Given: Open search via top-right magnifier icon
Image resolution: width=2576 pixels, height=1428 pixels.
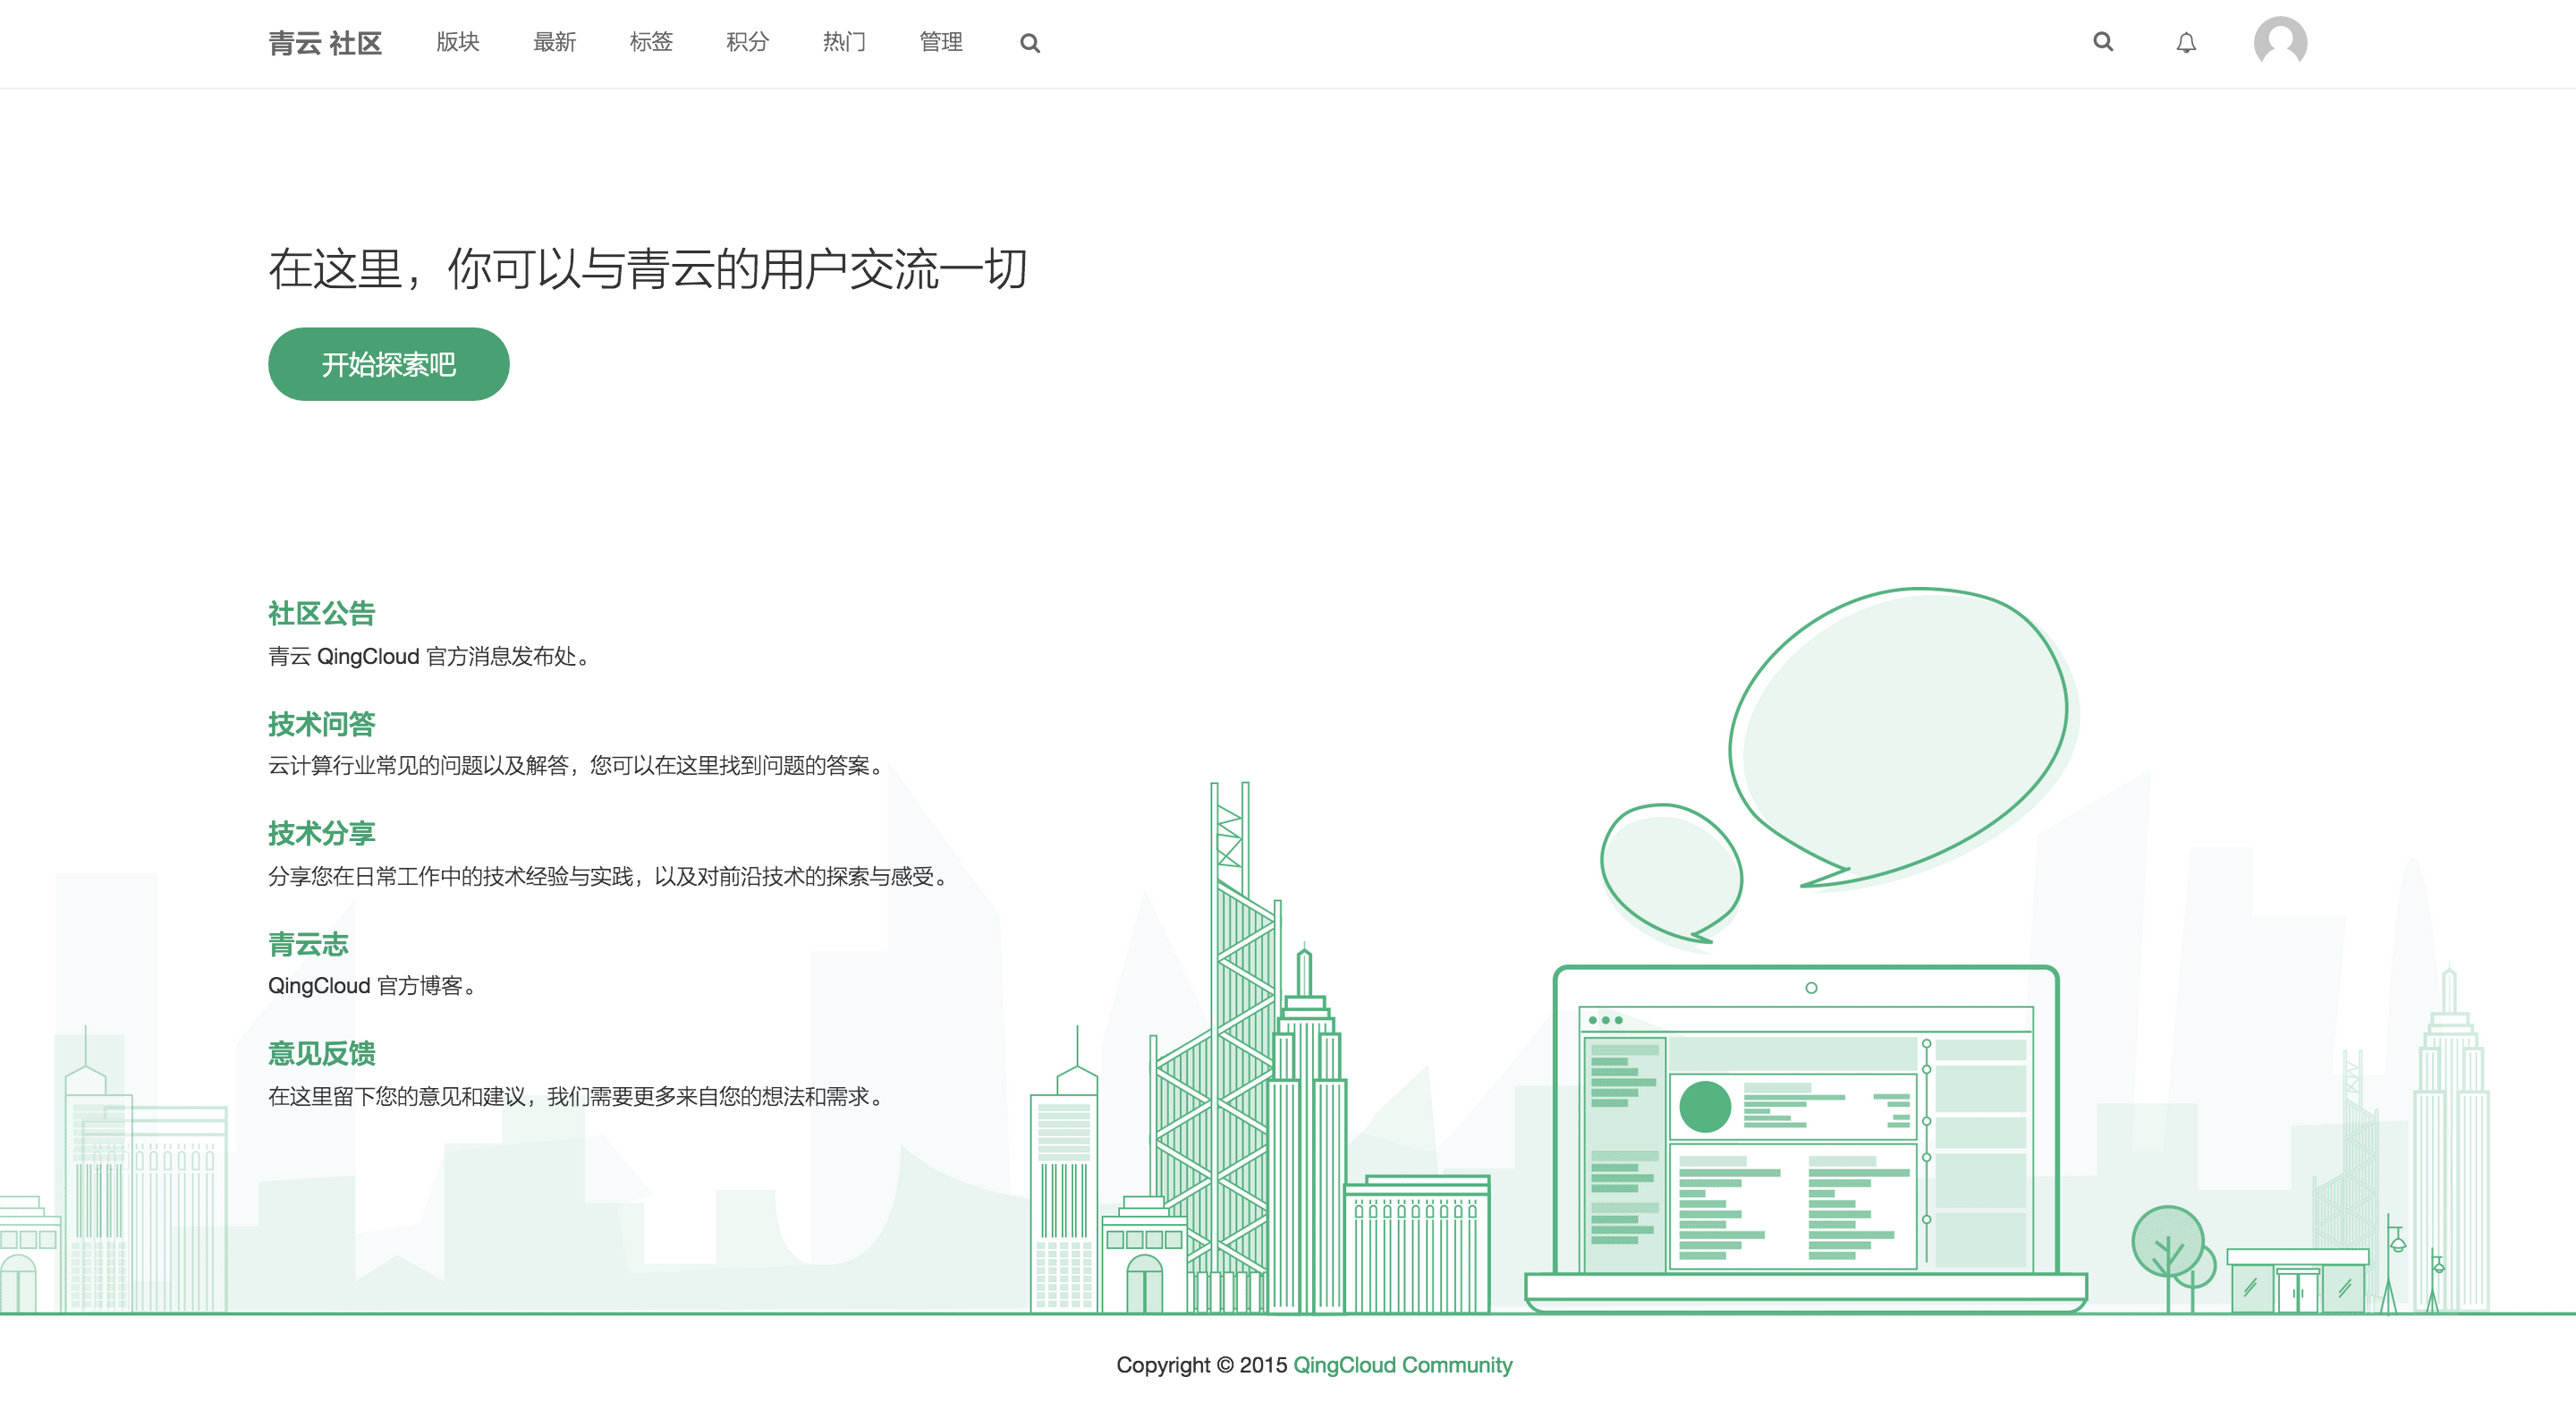Looking at the screenshot, I should pyautogui.click(x=2103, y=42).
